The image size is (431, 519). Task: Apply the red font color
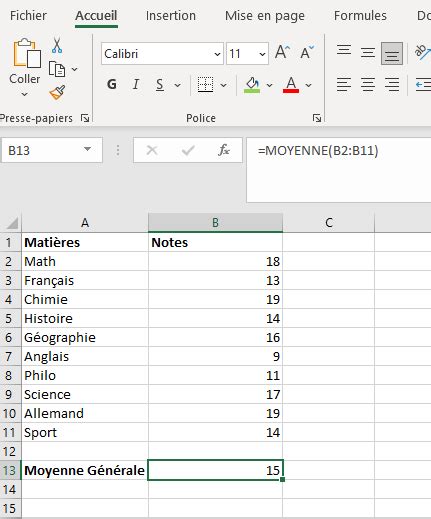click(291, 85)
